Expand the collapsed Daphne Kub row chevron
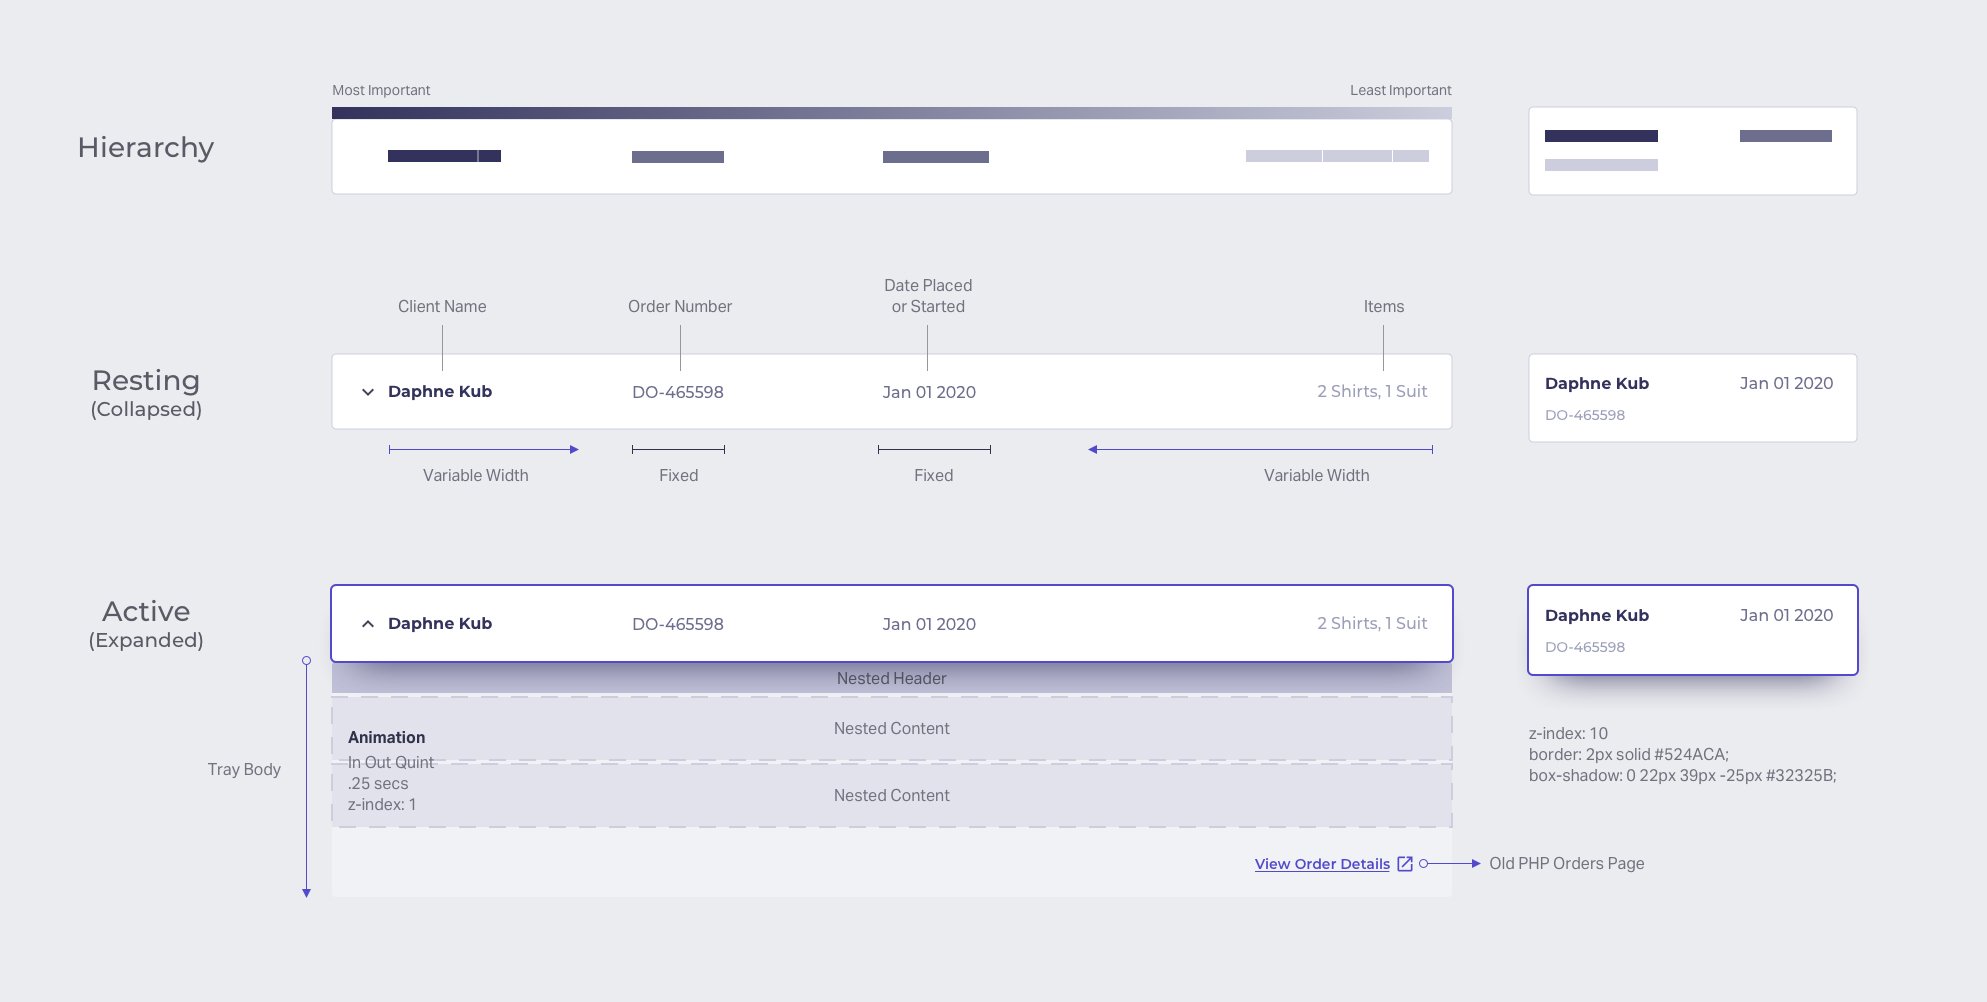This screenshot has height=1002, width=1987. click(x=367, y=392)
